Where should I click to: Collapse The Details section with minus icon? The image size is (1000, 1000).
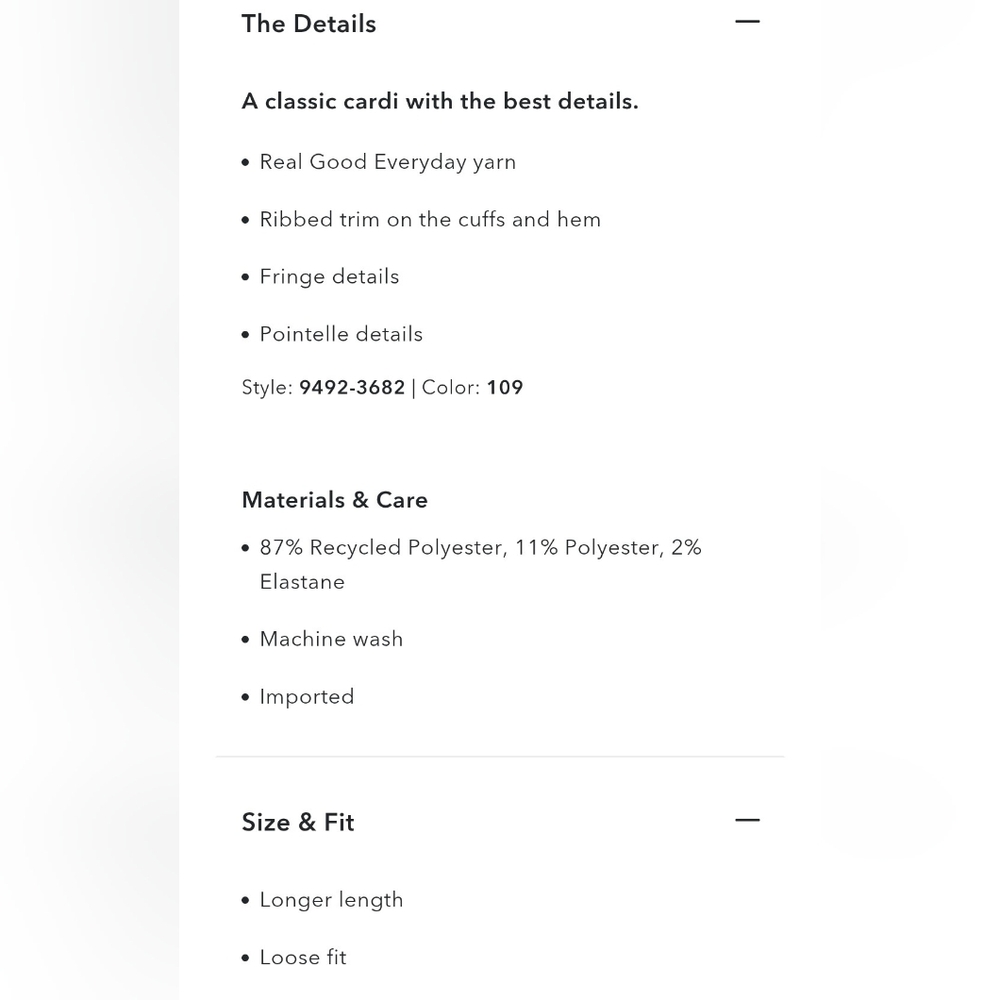pyautogui.click(x=747, y=22)
